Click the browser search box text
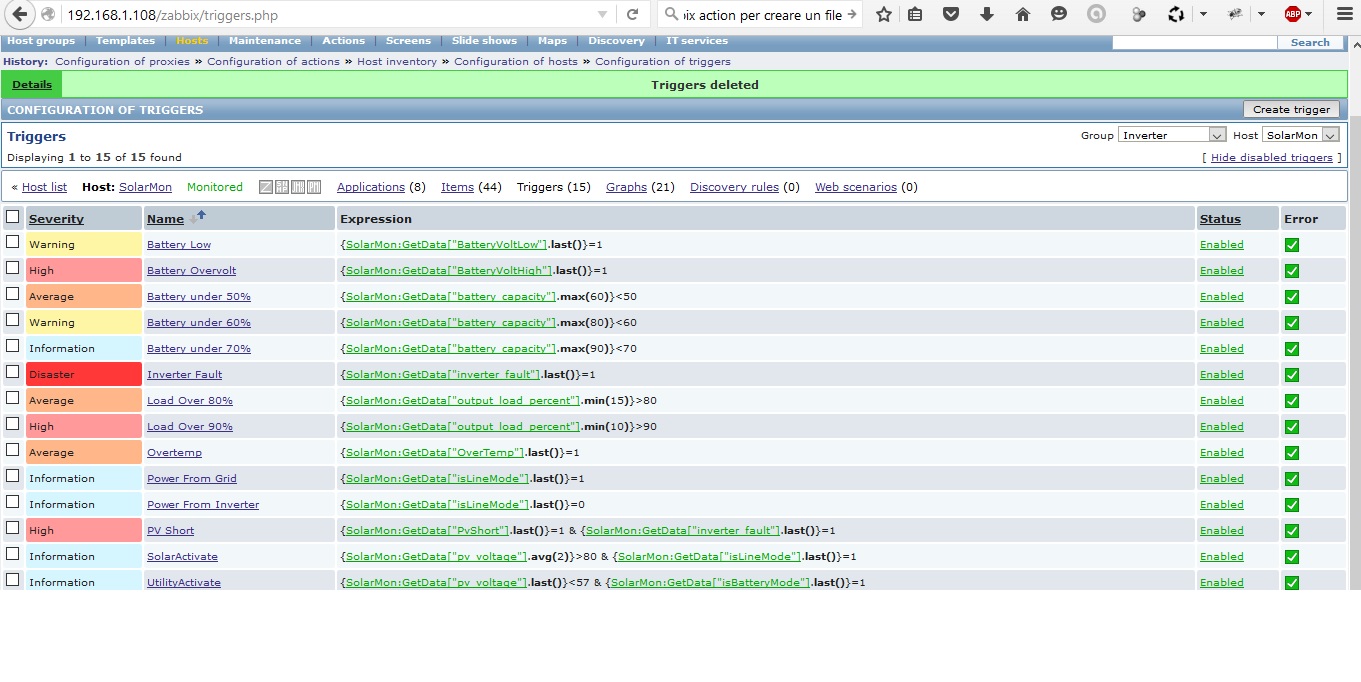This screenshot has height=682, width=1361. (x=764, y=15)
